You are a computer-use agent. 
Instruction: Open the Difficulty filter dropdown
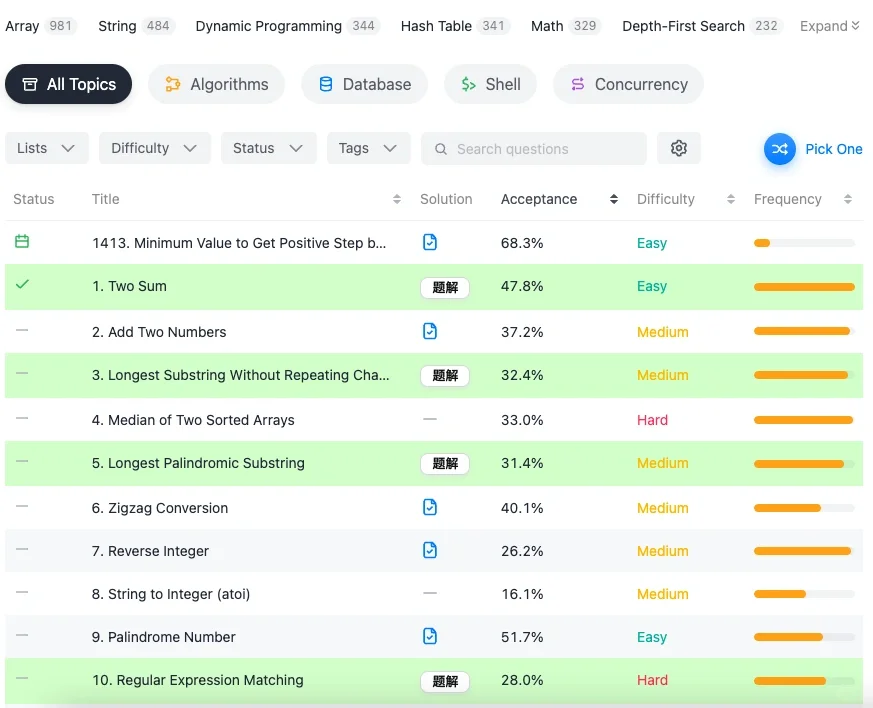click(155, 148)
